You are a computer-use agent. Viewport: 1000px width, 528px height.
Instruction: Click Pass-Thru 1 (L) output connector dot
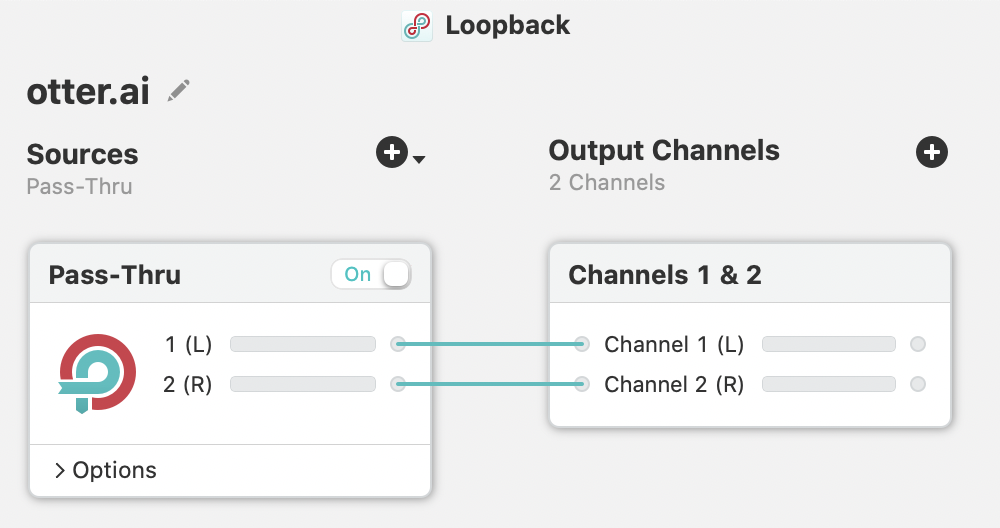(x=398, y=345)
